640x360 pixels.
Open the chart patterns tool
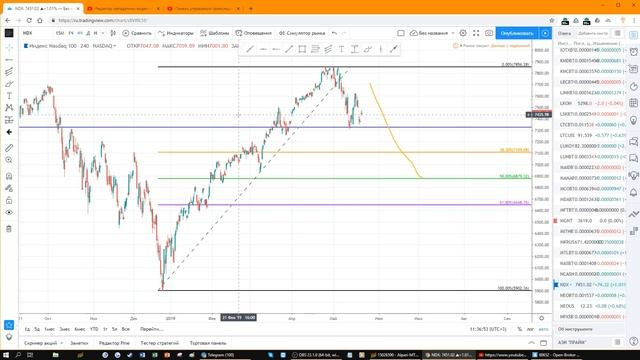(x=9, y=108)
